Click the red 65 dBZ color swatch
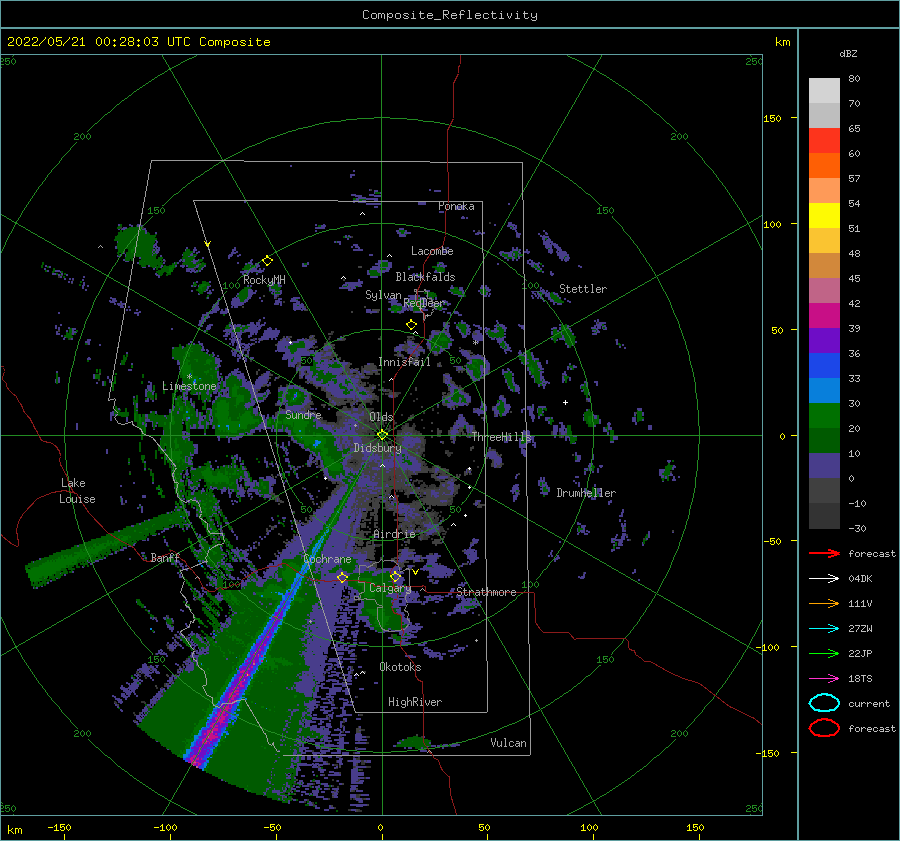Screen dimensions: 900x841 pyautogui.click(x=824, y=140)
